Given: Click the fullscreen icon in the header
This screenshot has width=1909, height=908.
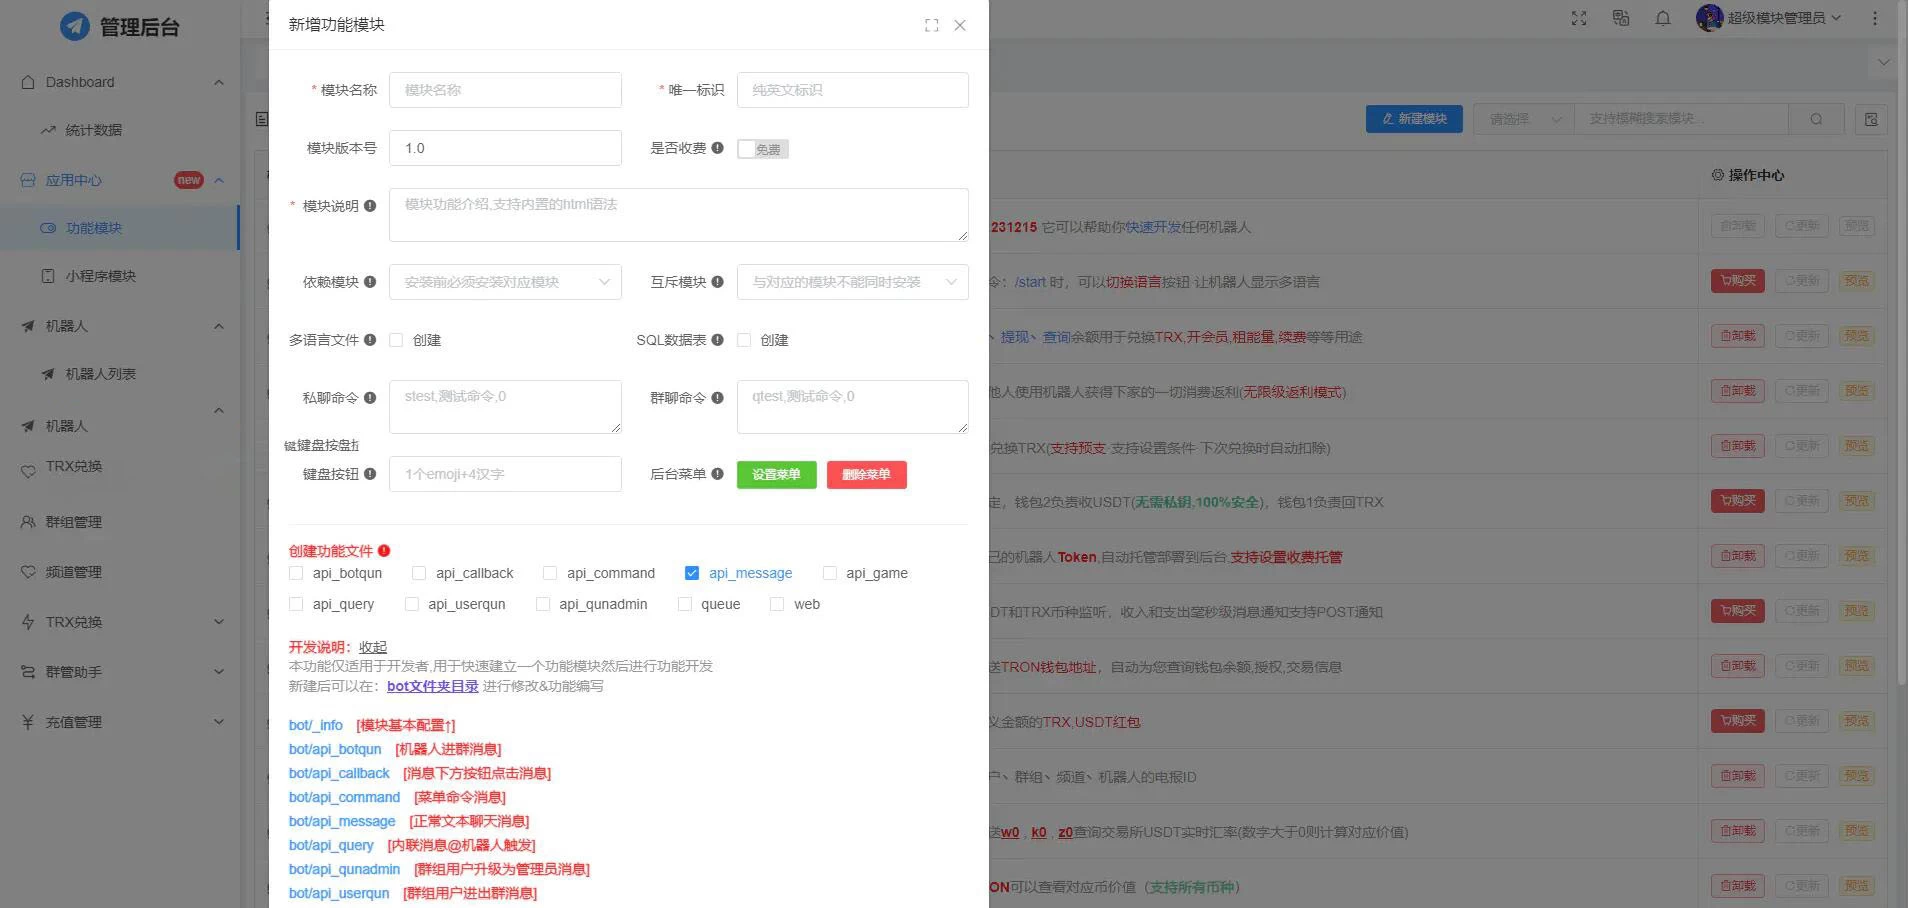Looking at the screenshot, I should pyautogui.click(x=1578, y=18).
